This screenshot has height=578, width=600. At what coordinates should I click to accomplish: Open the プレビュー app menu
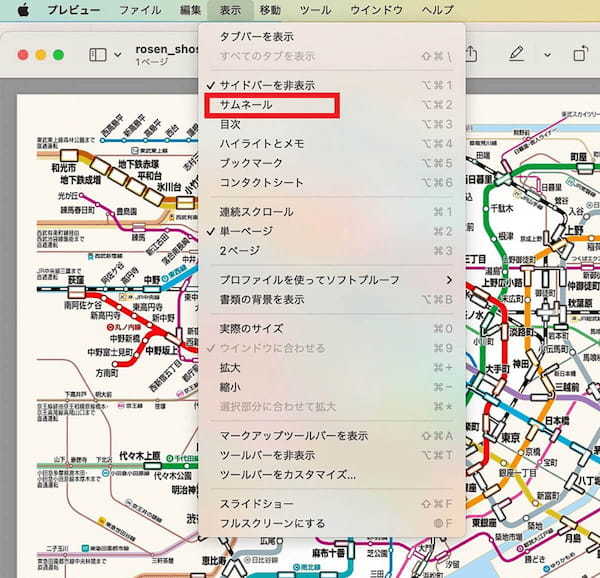[73, 10]
